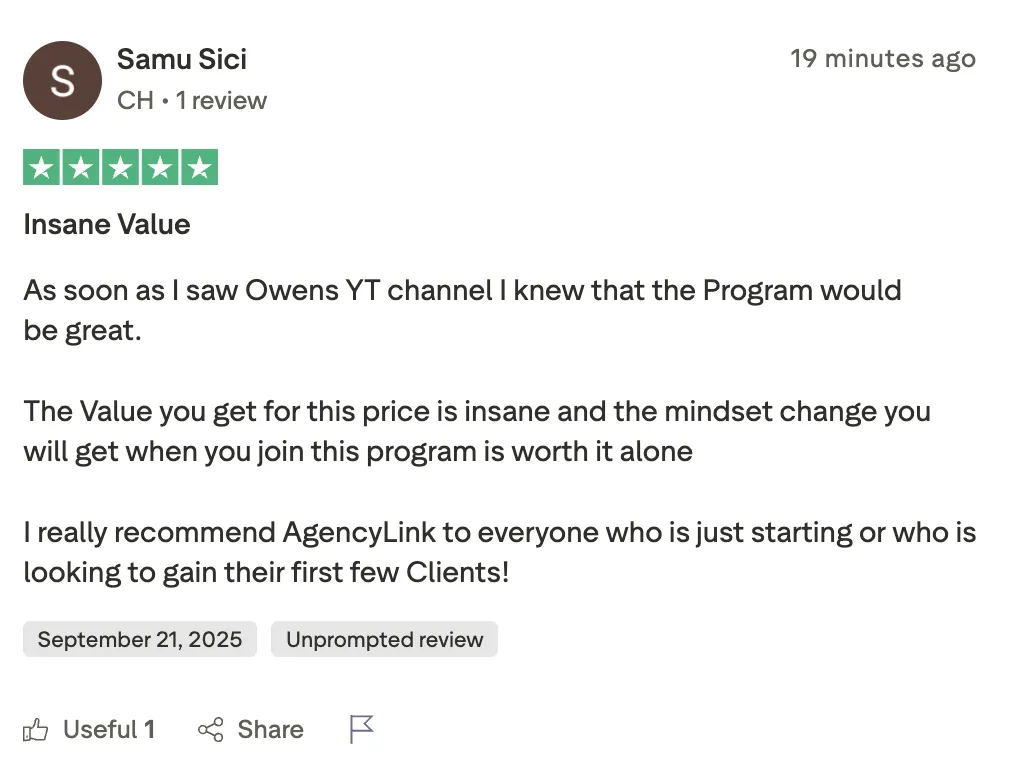Click the "19 minutes ago" timestamp
The width and height of the screenshot is (1010, 766).
882,59
